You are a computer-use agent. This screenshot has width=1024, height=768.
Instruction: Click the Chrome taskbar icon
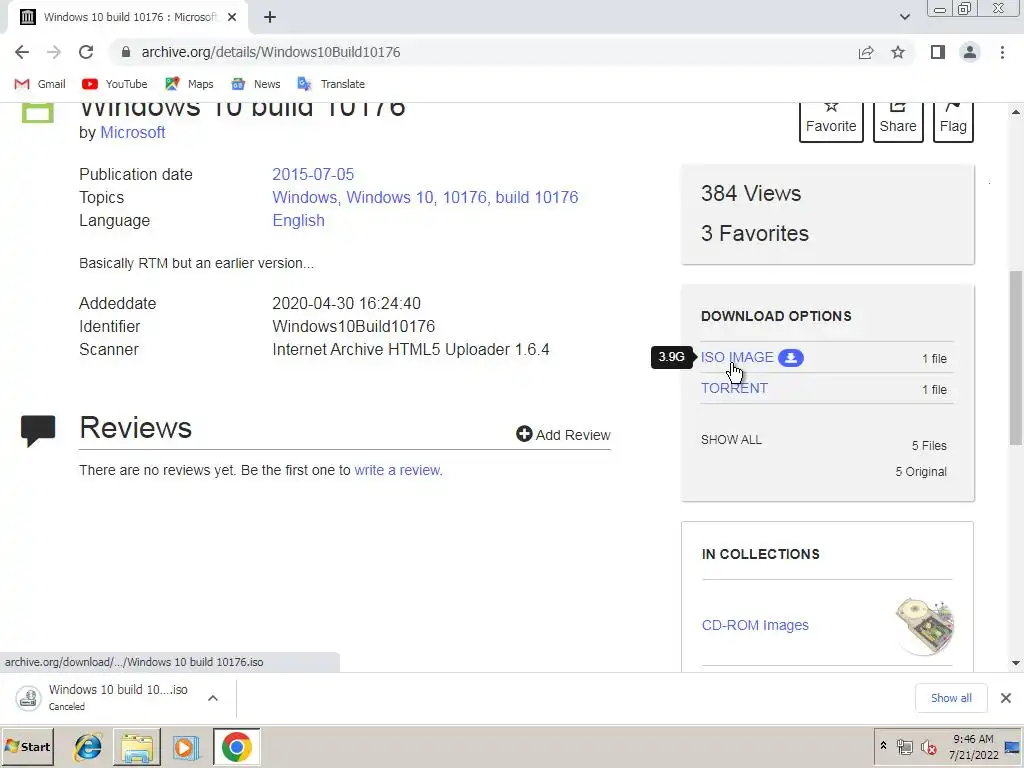click(x=236, y=746)
